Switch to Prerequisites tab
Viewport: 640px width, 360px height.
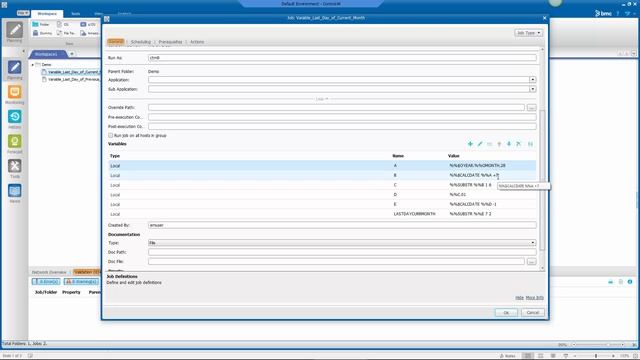(170, 42)
